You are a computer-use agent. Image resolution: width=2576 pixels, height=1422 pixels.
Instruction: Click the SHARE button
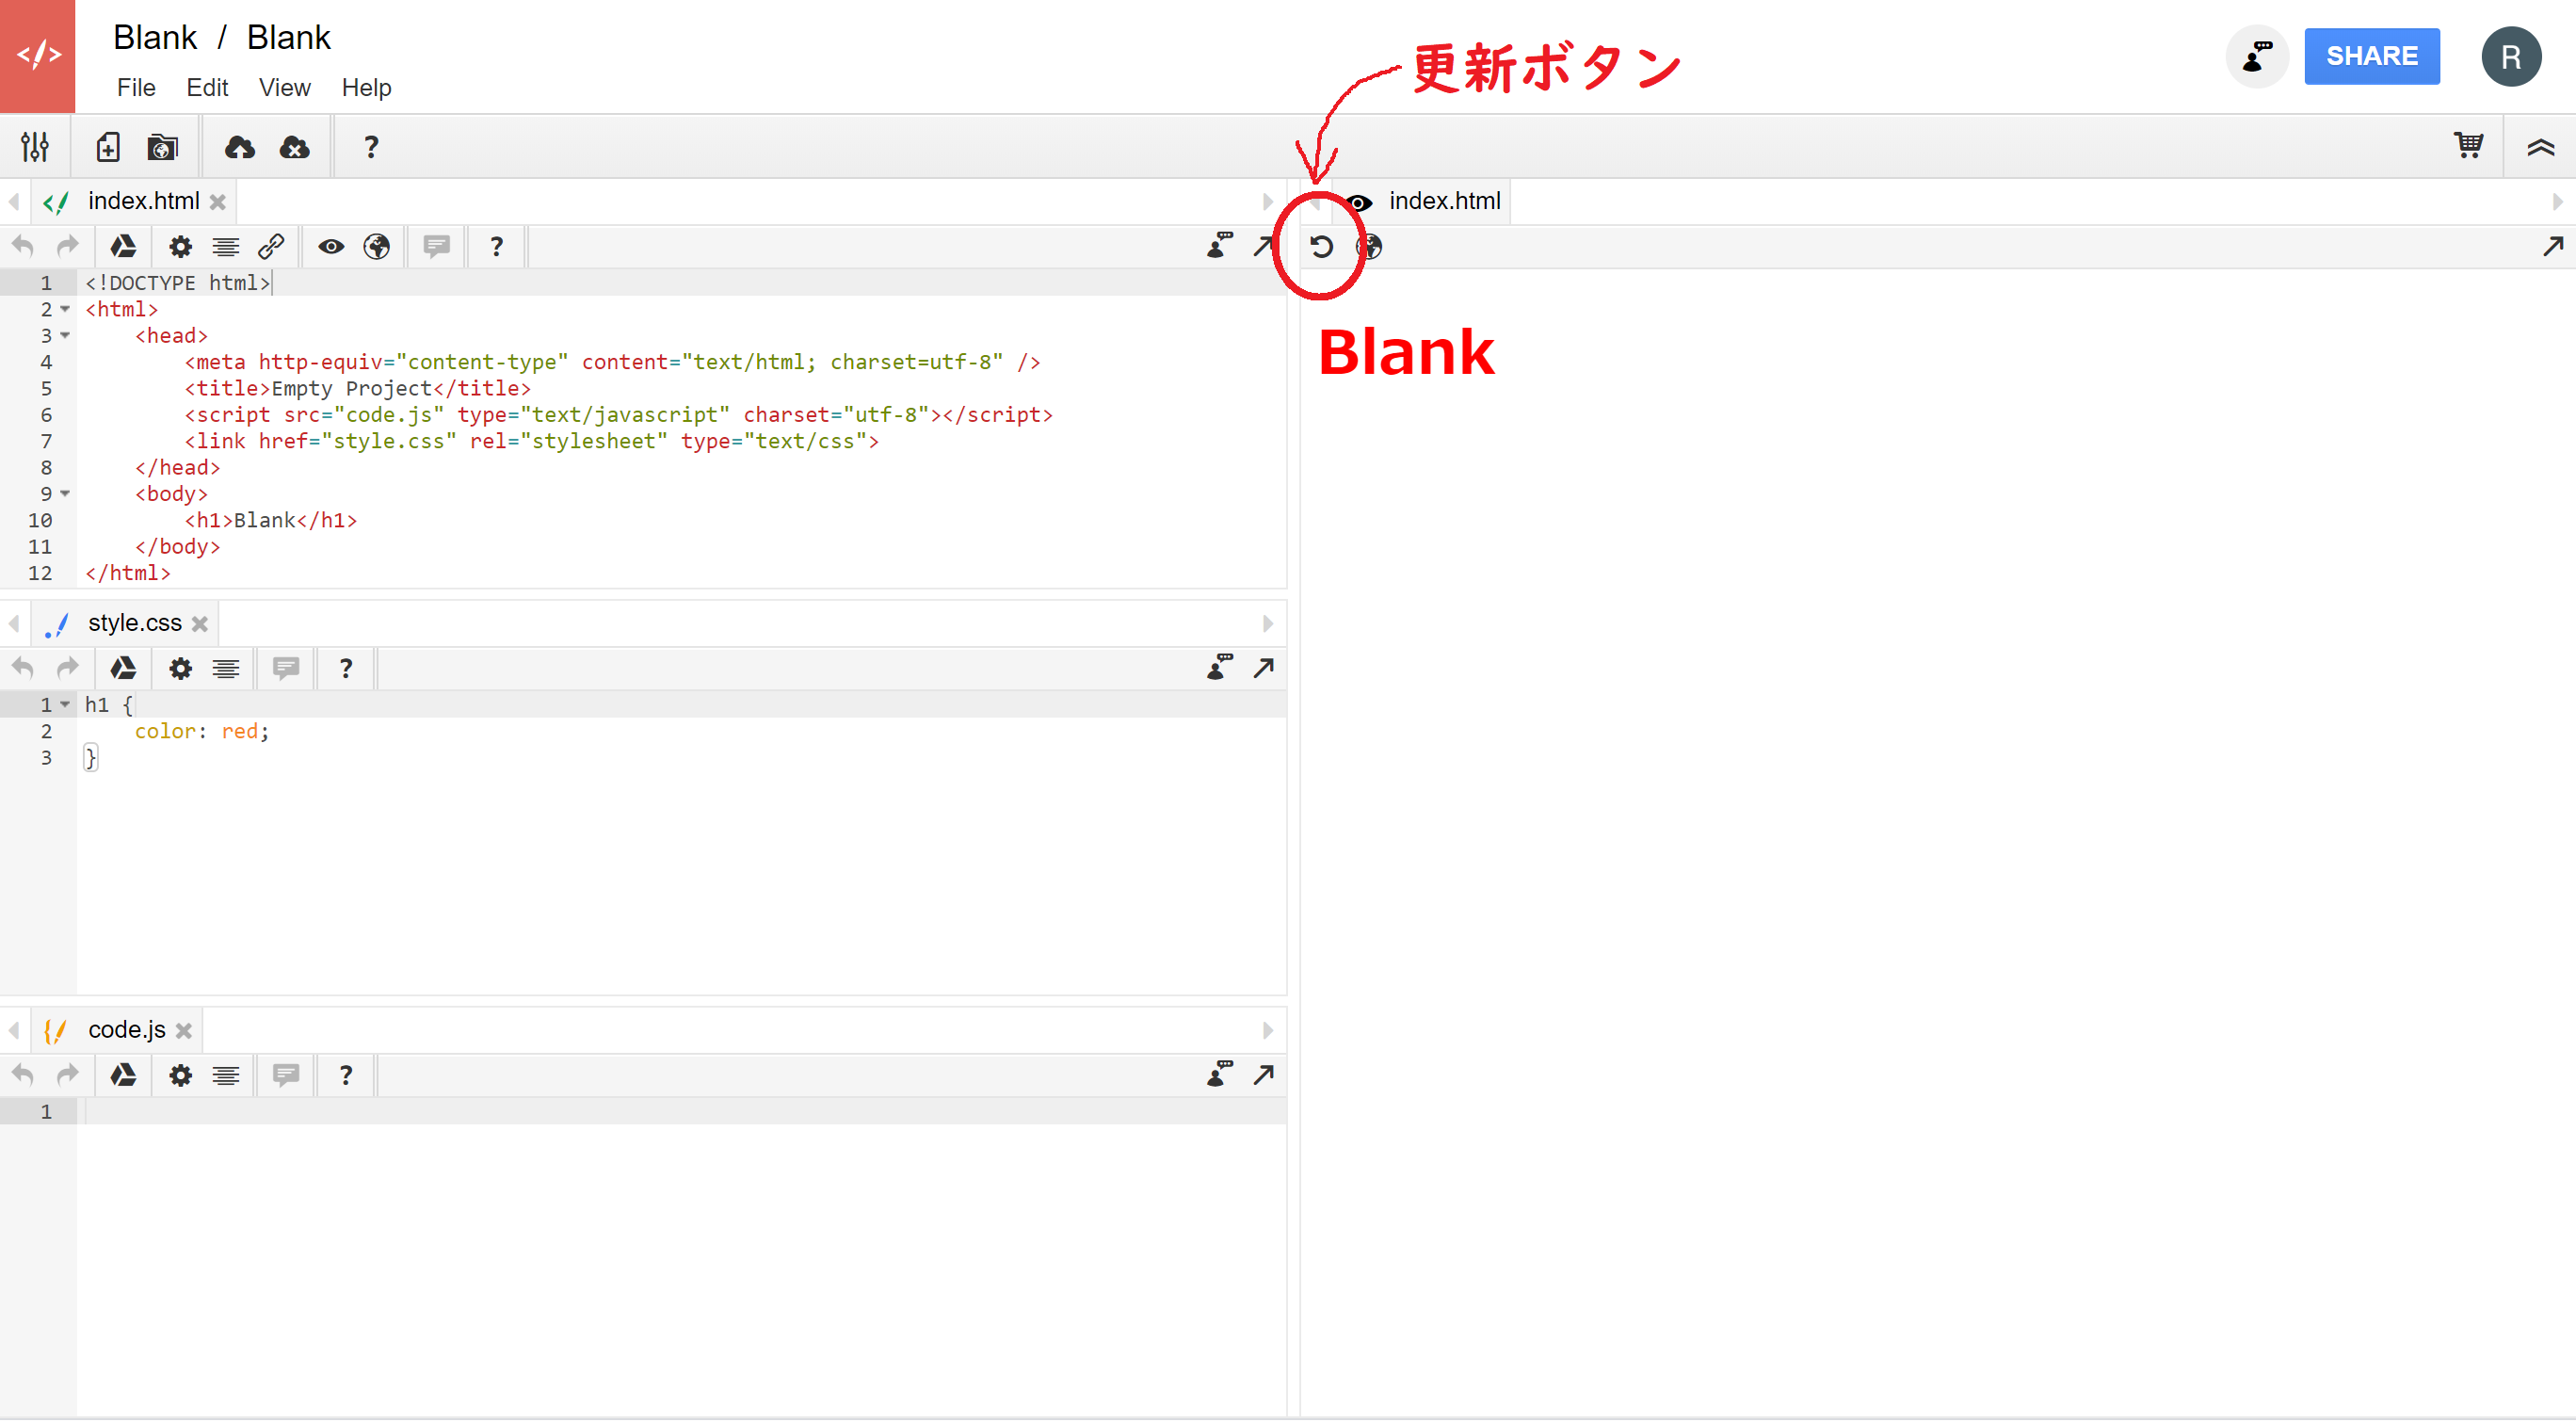tap(2372, 56)
